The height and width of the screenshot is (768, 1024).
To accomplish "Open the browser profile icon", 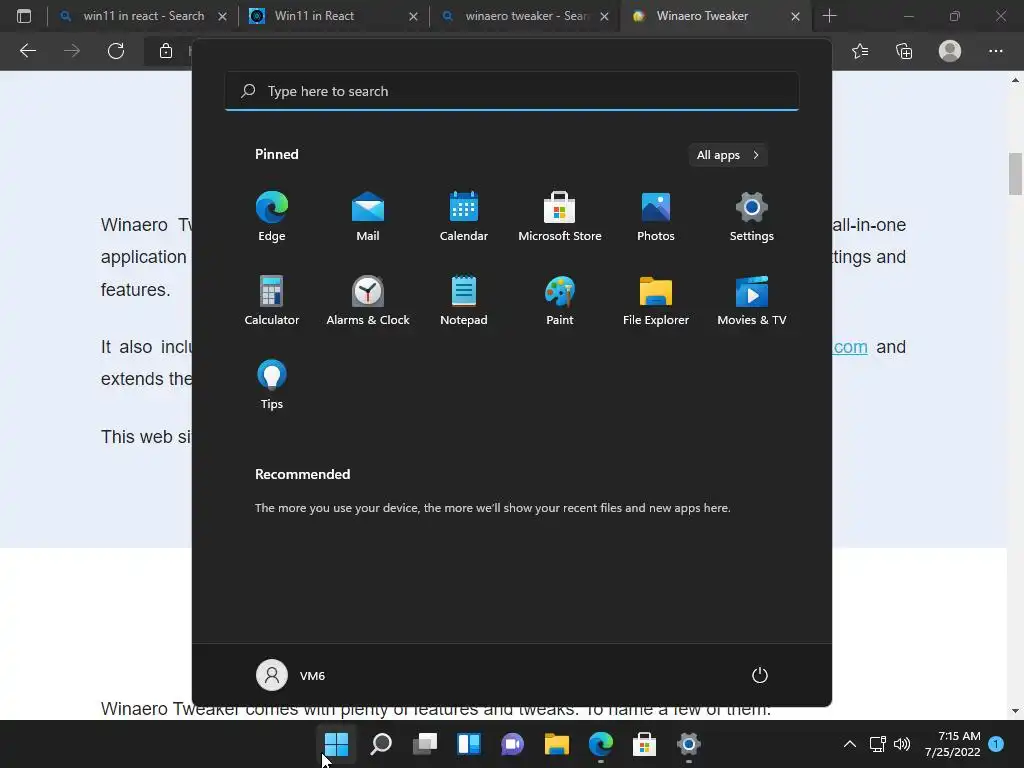I will click(x=950, y=51).
